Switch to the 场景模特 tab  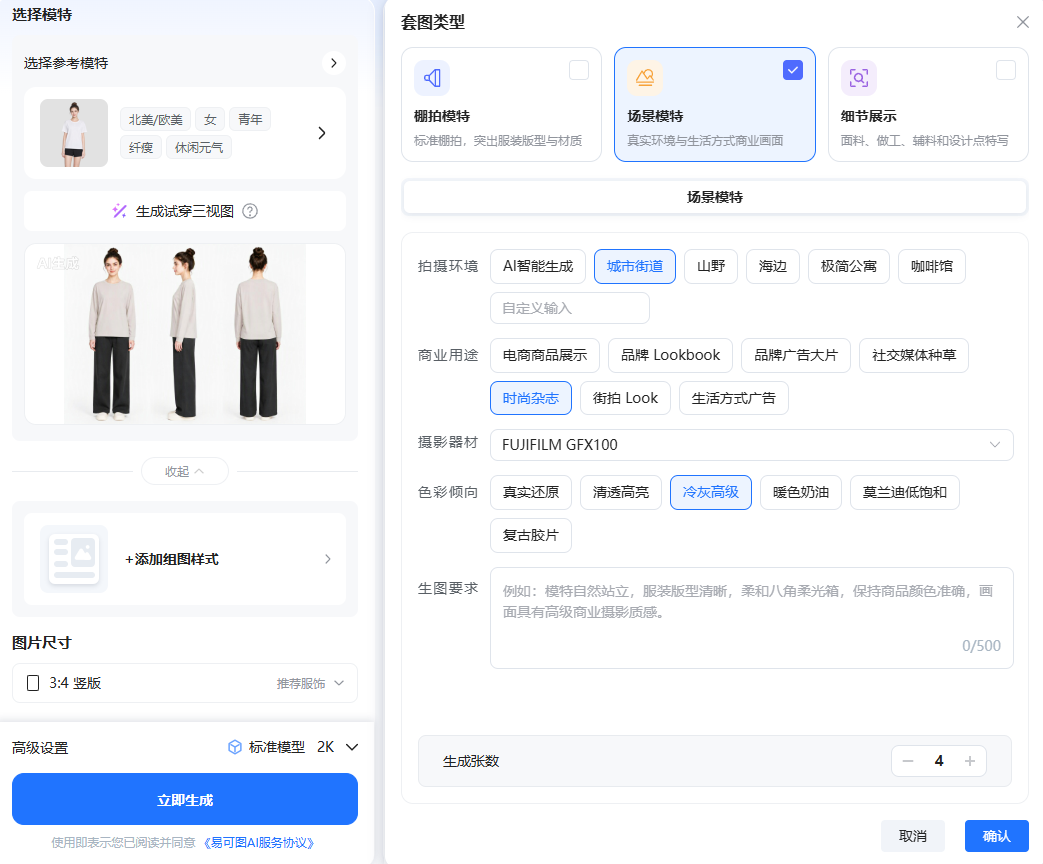714,197
